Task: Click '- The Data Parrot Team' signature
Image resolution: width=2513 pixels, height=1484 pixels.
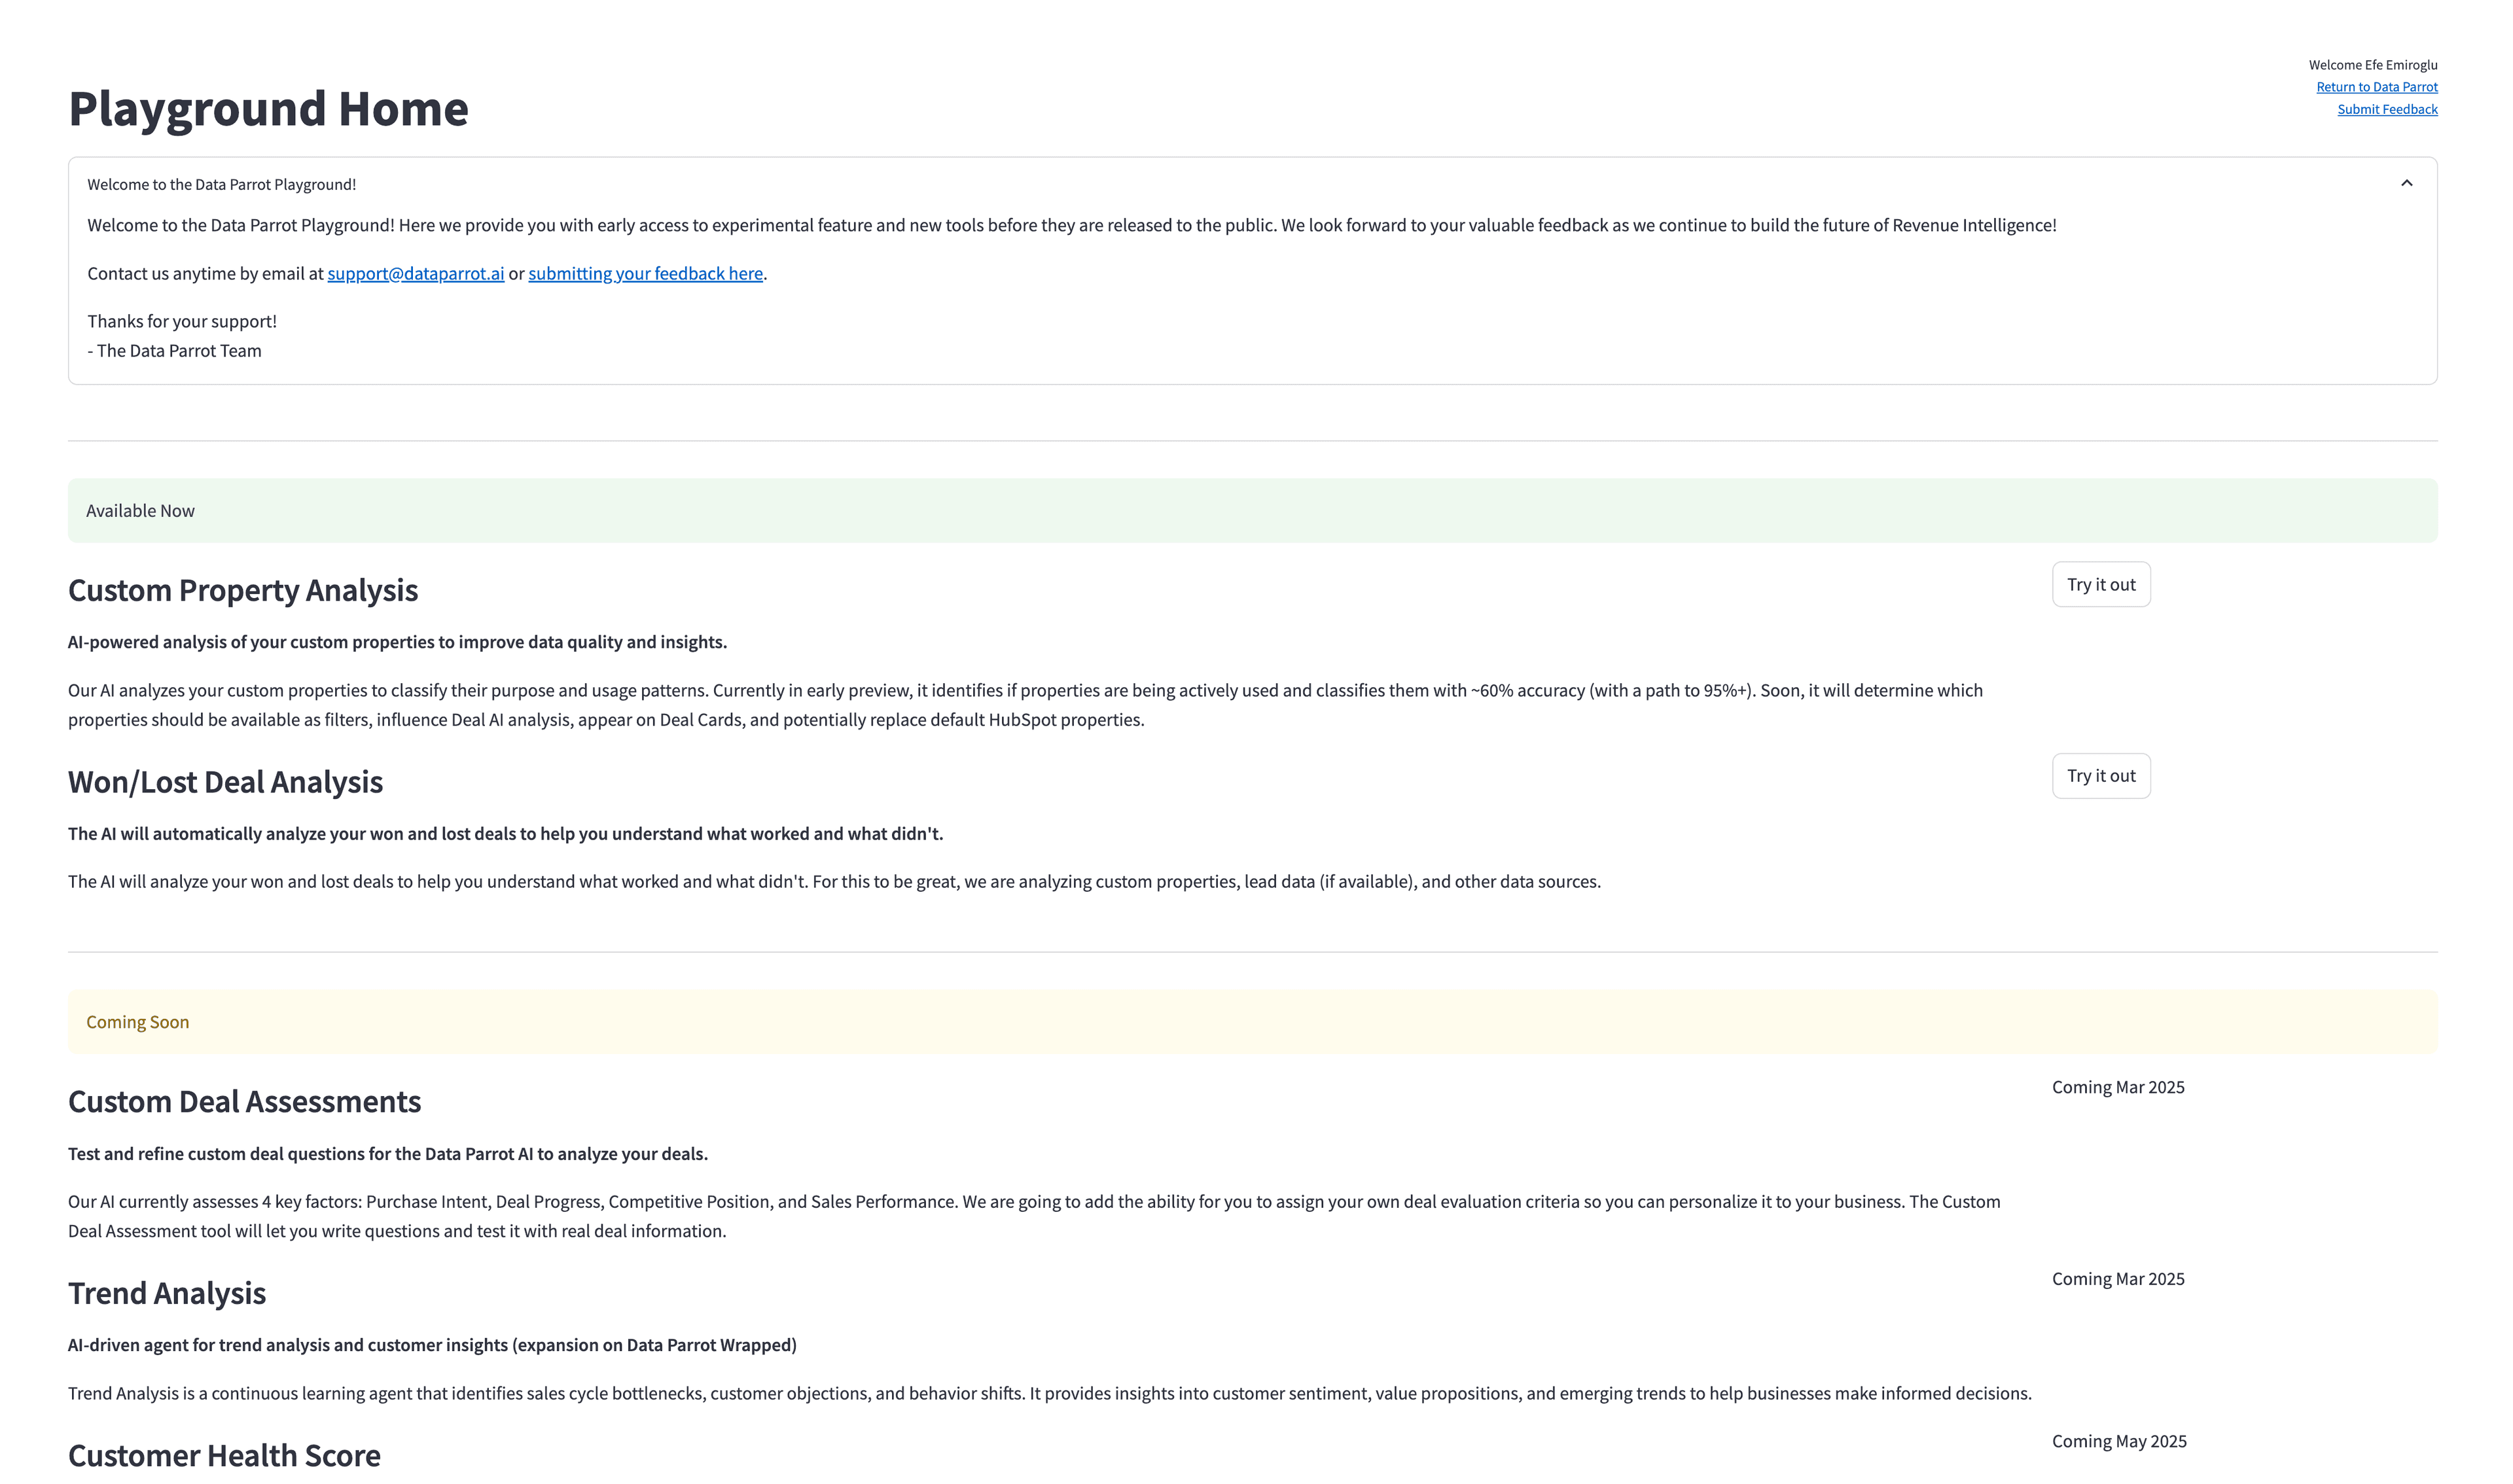Action: click(174, 351)
